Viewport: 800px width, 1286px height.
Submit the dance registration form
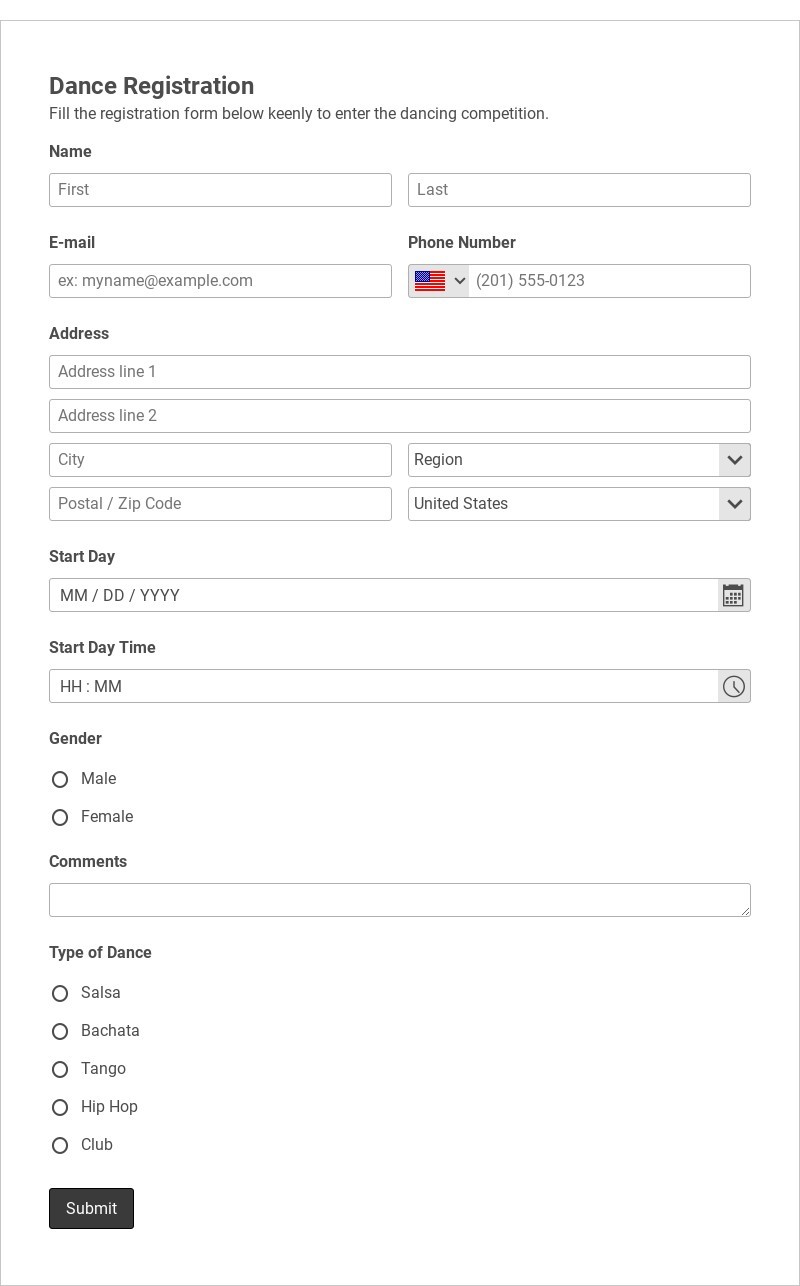(91, 1208)
